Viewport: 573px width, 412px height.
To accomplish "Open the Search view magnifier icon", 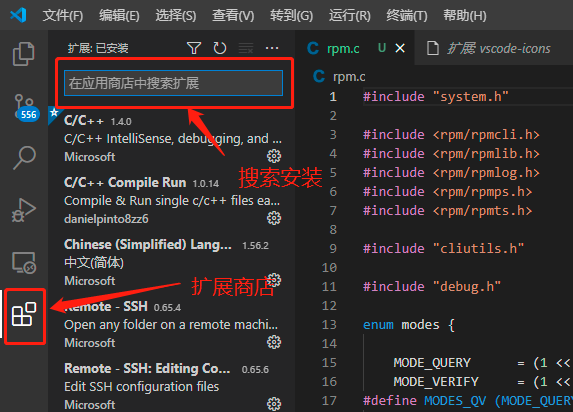I will pyautogui.click(x=24, y=158).
